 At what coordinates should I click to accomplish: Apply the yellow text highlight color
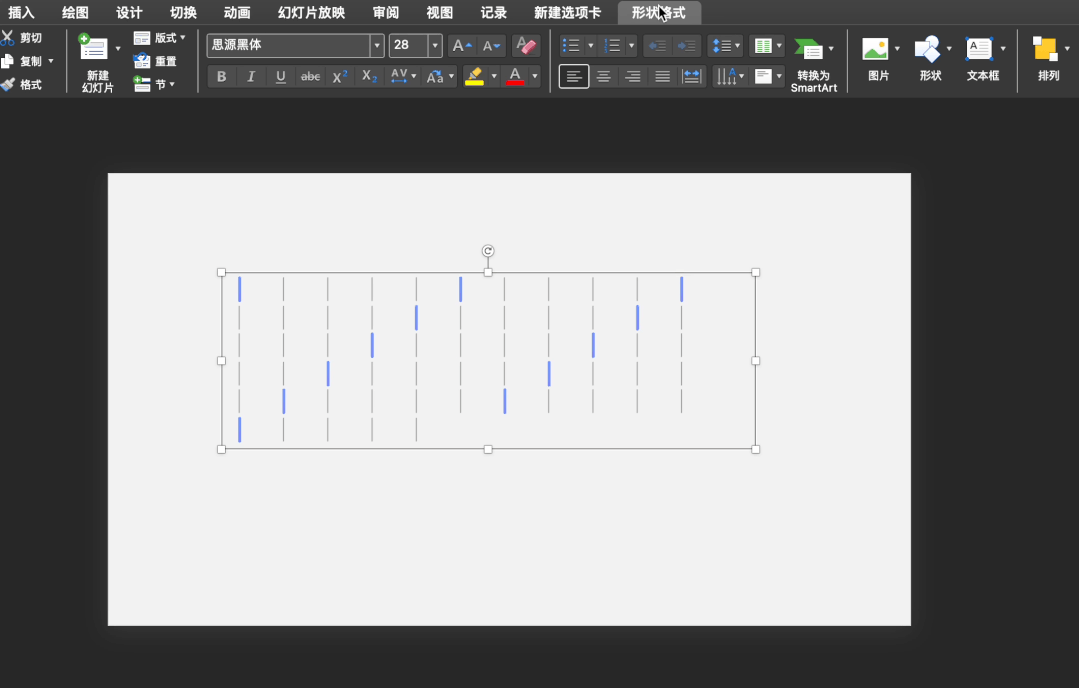(x=474, y=76)
